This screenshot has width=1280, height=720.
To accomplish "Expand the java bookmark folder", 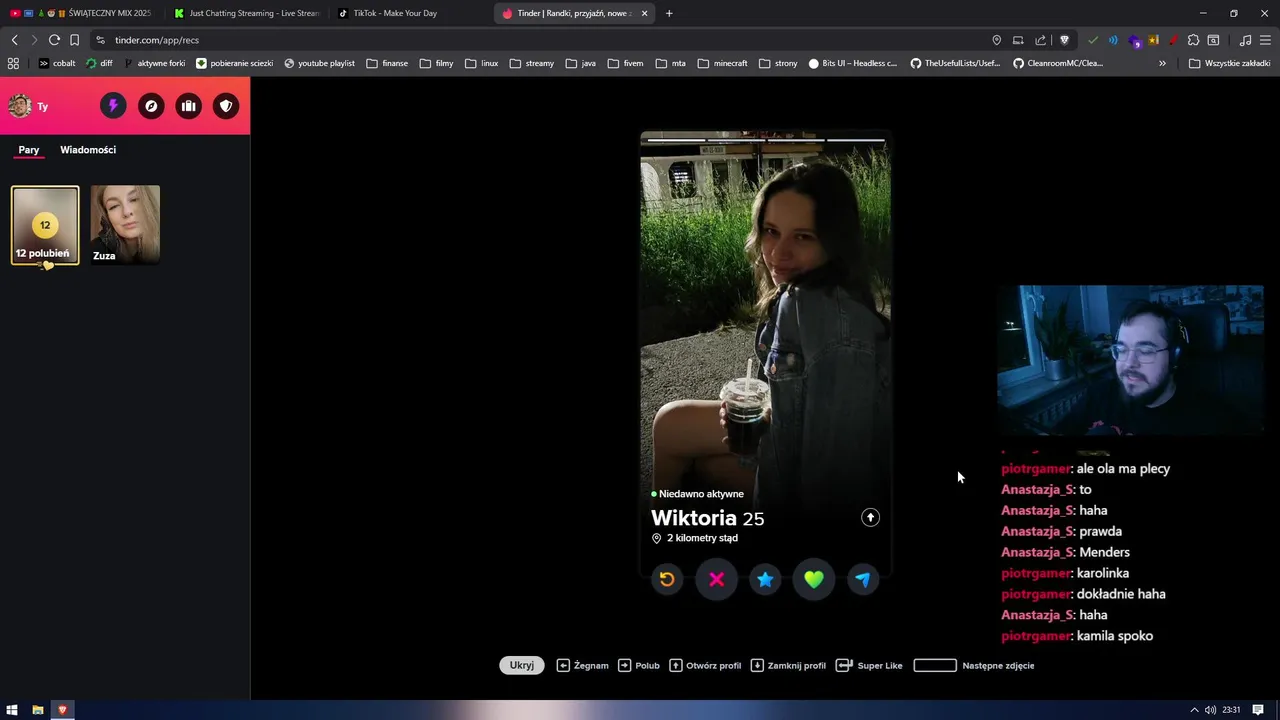I will (580, 63).
